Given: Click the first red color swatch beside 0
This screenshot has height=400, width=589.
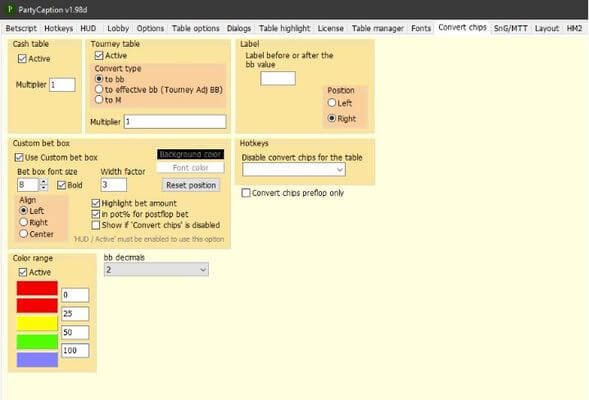Looking at the screenshot, I should tap(37, 288).
